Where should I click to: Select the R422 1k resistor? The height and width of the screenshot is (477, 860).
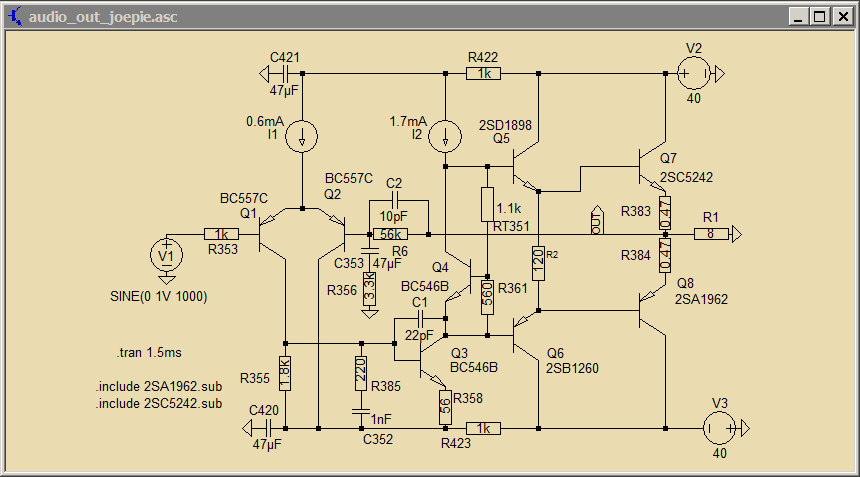(x=483, y=74)
